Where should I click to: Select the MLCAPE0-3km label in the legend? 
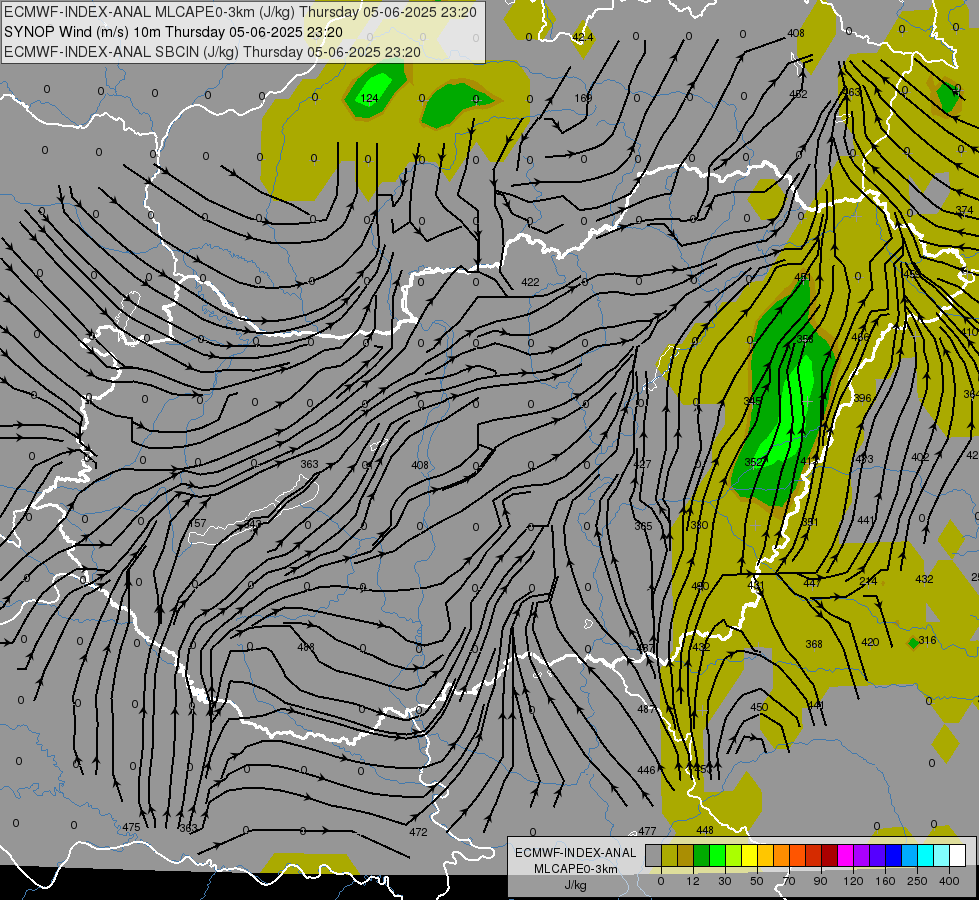(x=576, y=869)
